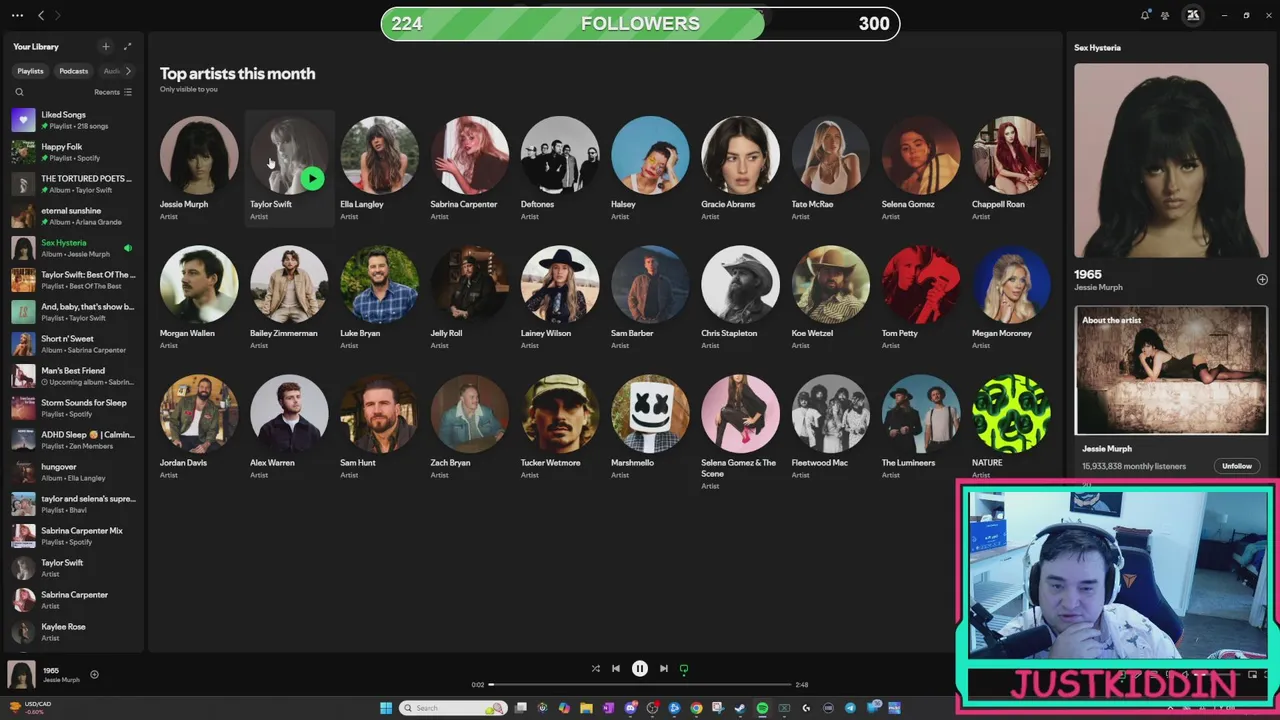Play Taylor Swift with green play button
This screenshot has height=720, width=1280.
coord(312,179)
